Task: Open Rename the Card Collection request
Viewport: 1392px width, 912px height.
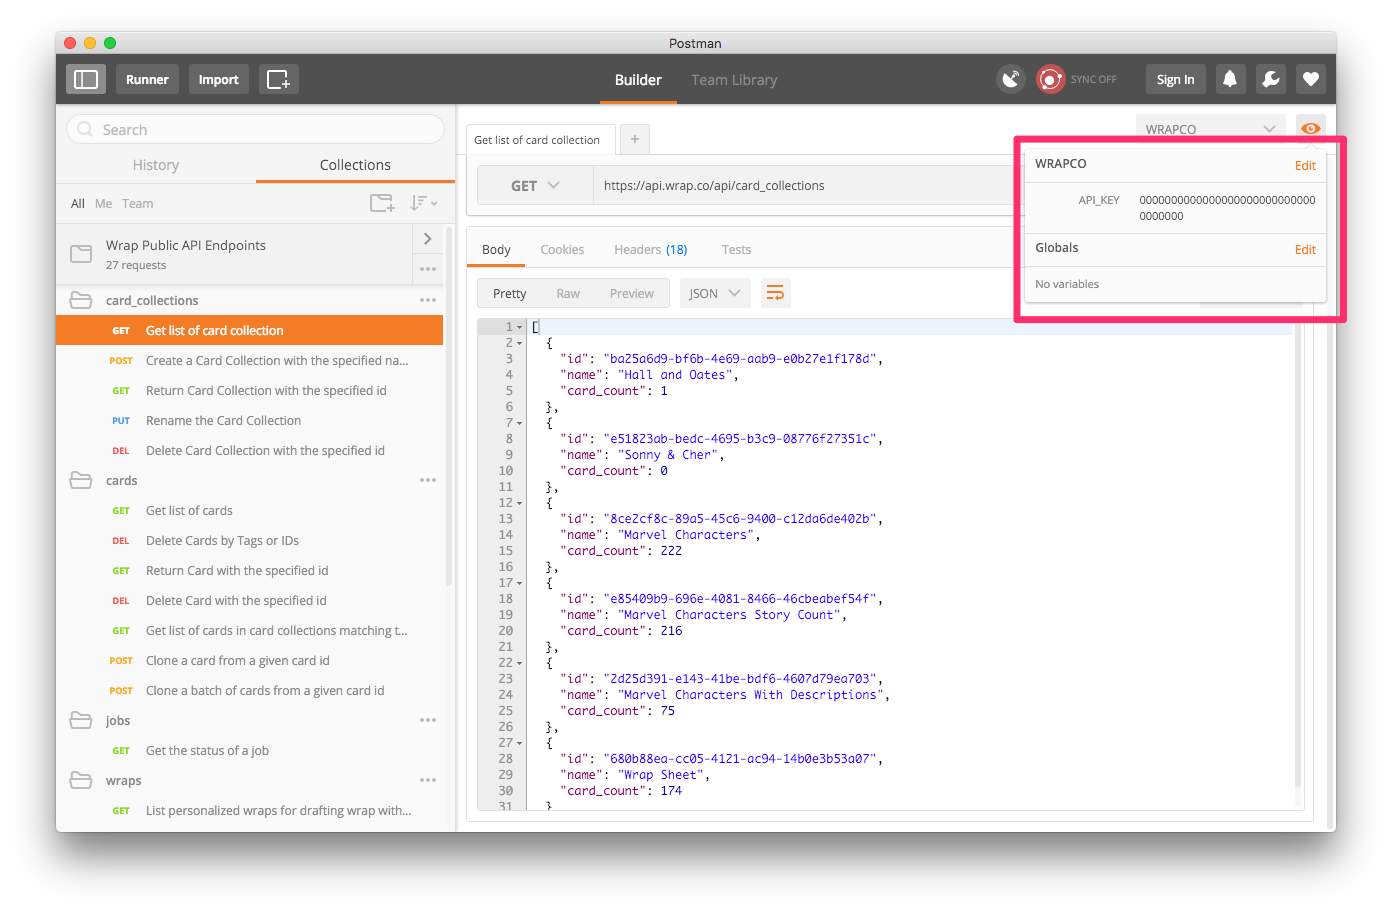Action: (x=249, y=420)
